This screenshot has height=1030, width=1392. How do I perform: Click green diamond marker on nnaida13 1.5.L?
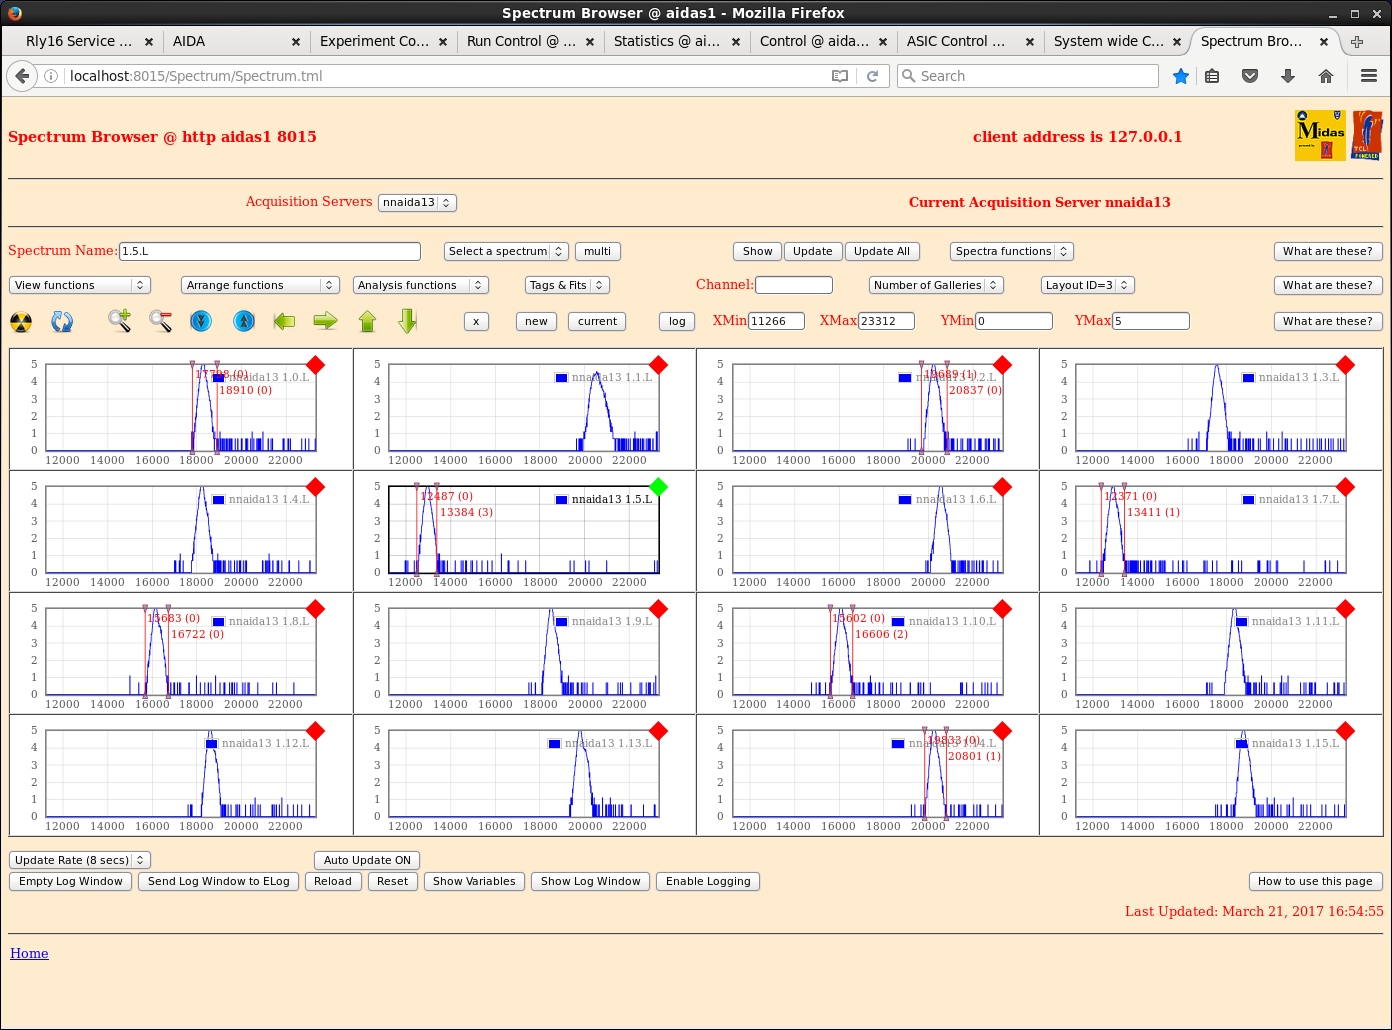click(658, 487)
